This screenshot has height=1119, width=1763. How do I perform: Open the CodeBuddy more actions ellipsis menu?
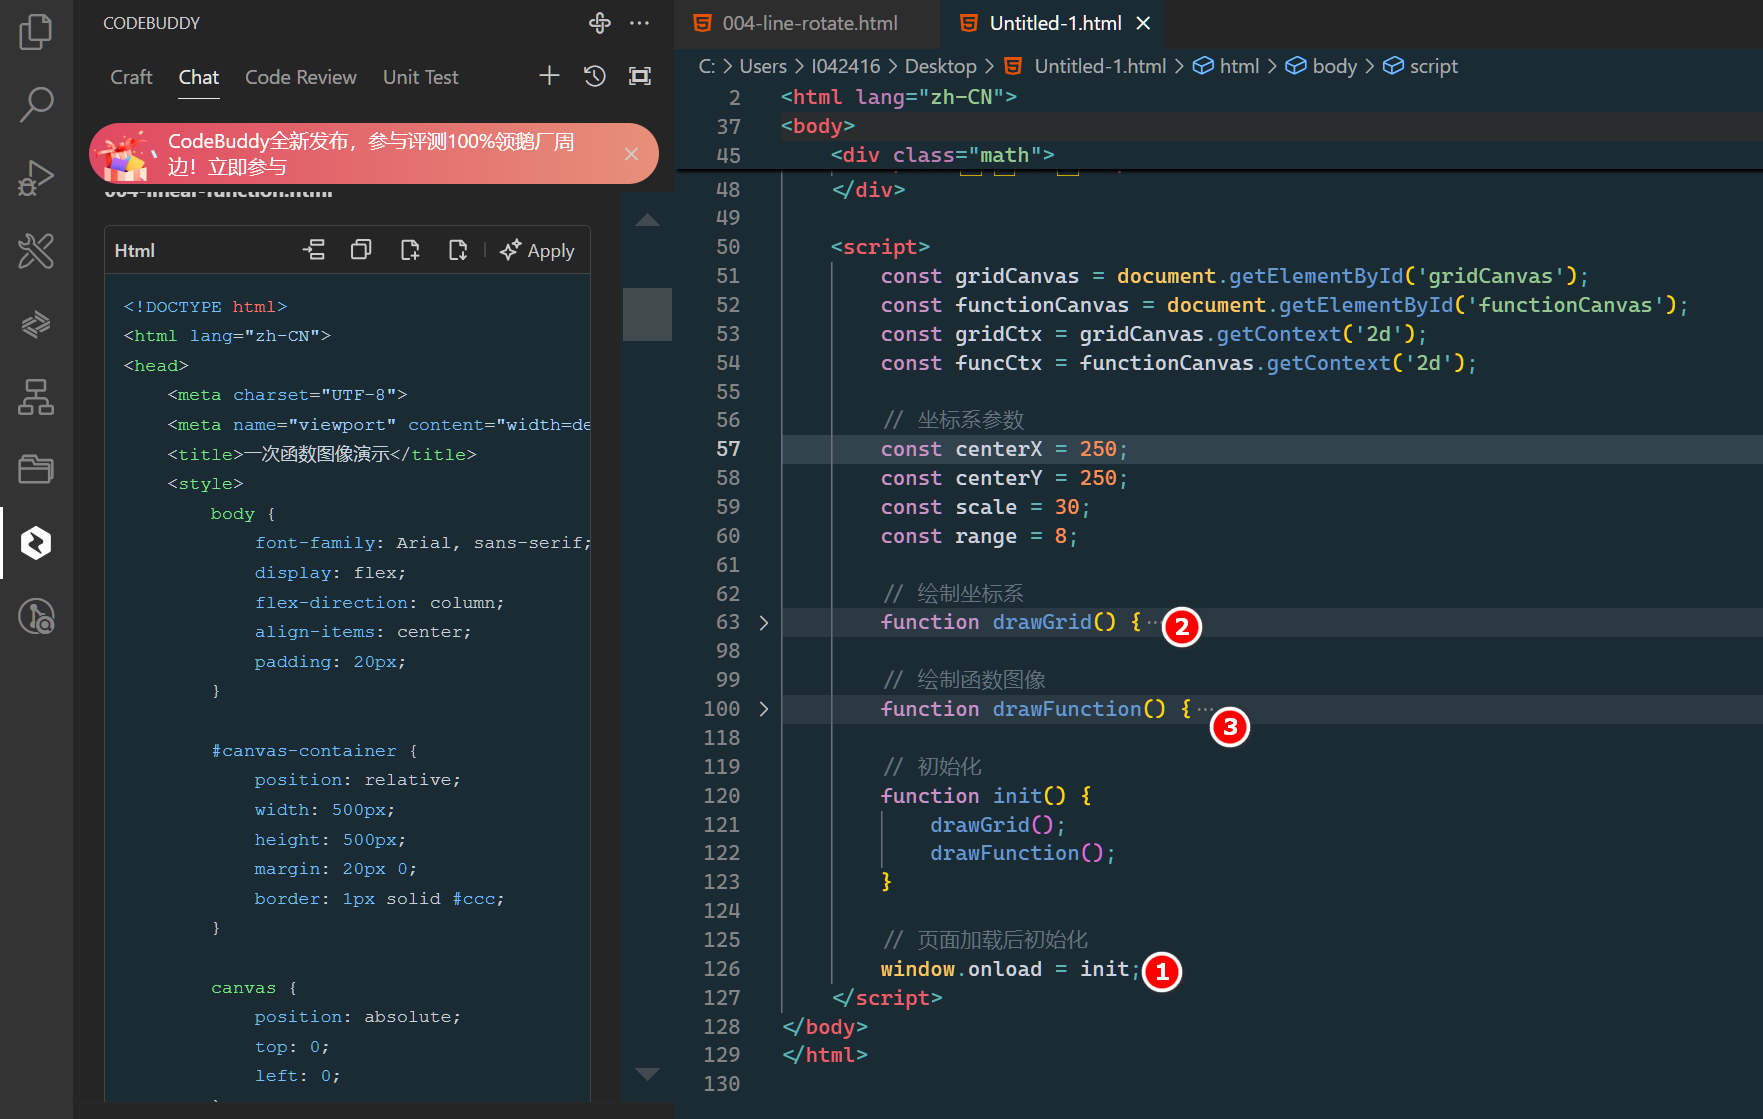click(x=640, y=23)
